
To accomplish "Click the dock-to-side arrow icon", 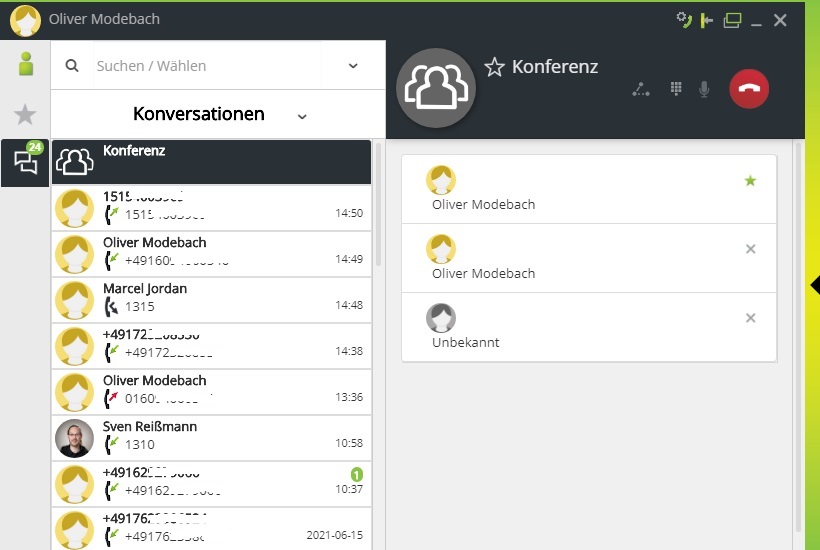I will click(x=708, y=20).
